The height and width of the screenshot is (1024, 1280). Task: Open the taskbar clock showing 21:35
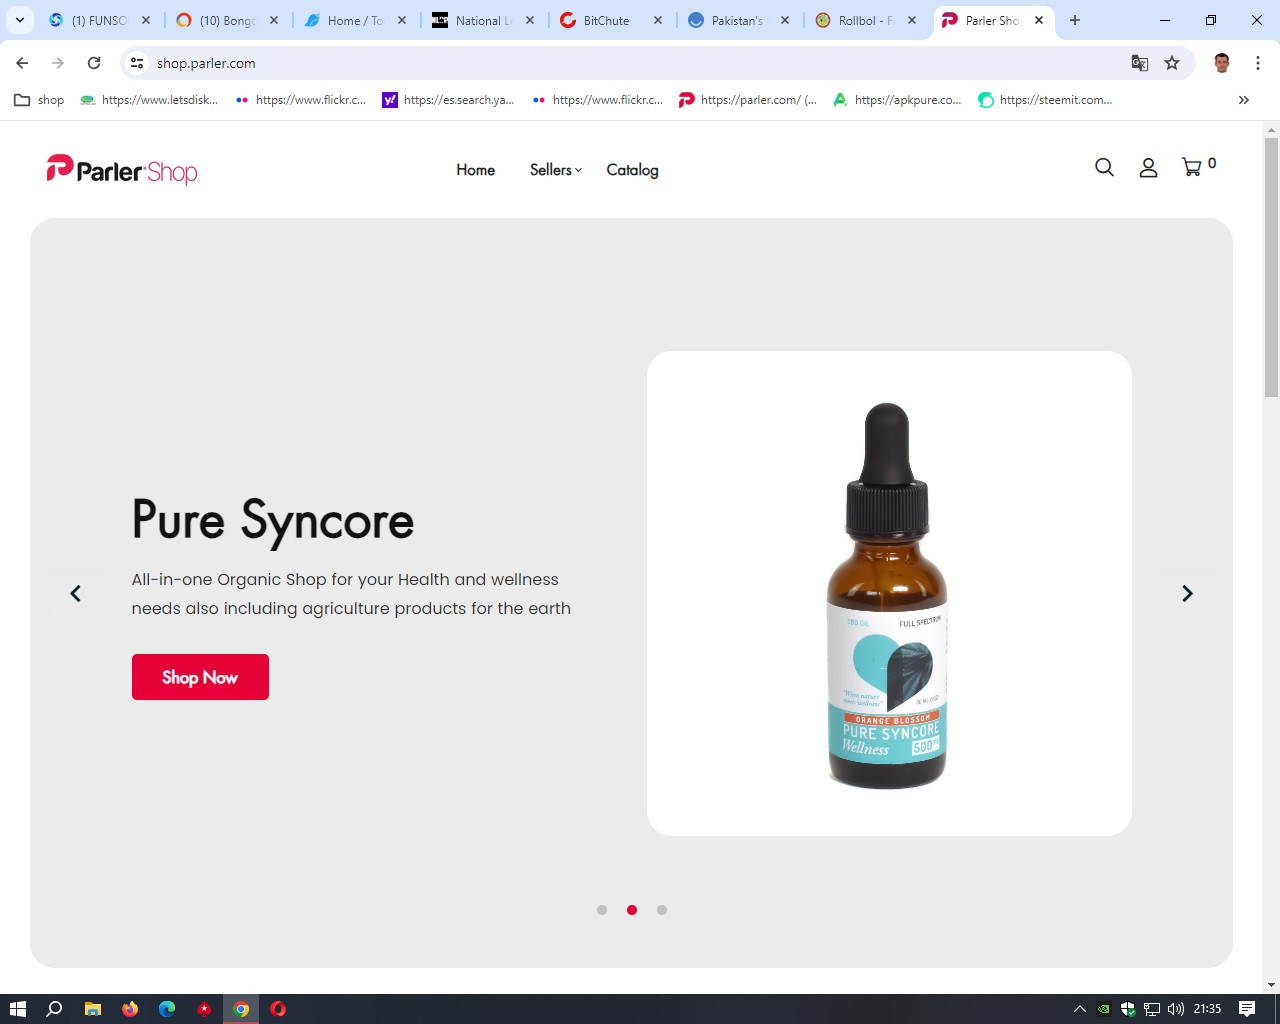coord(1207,1009)
